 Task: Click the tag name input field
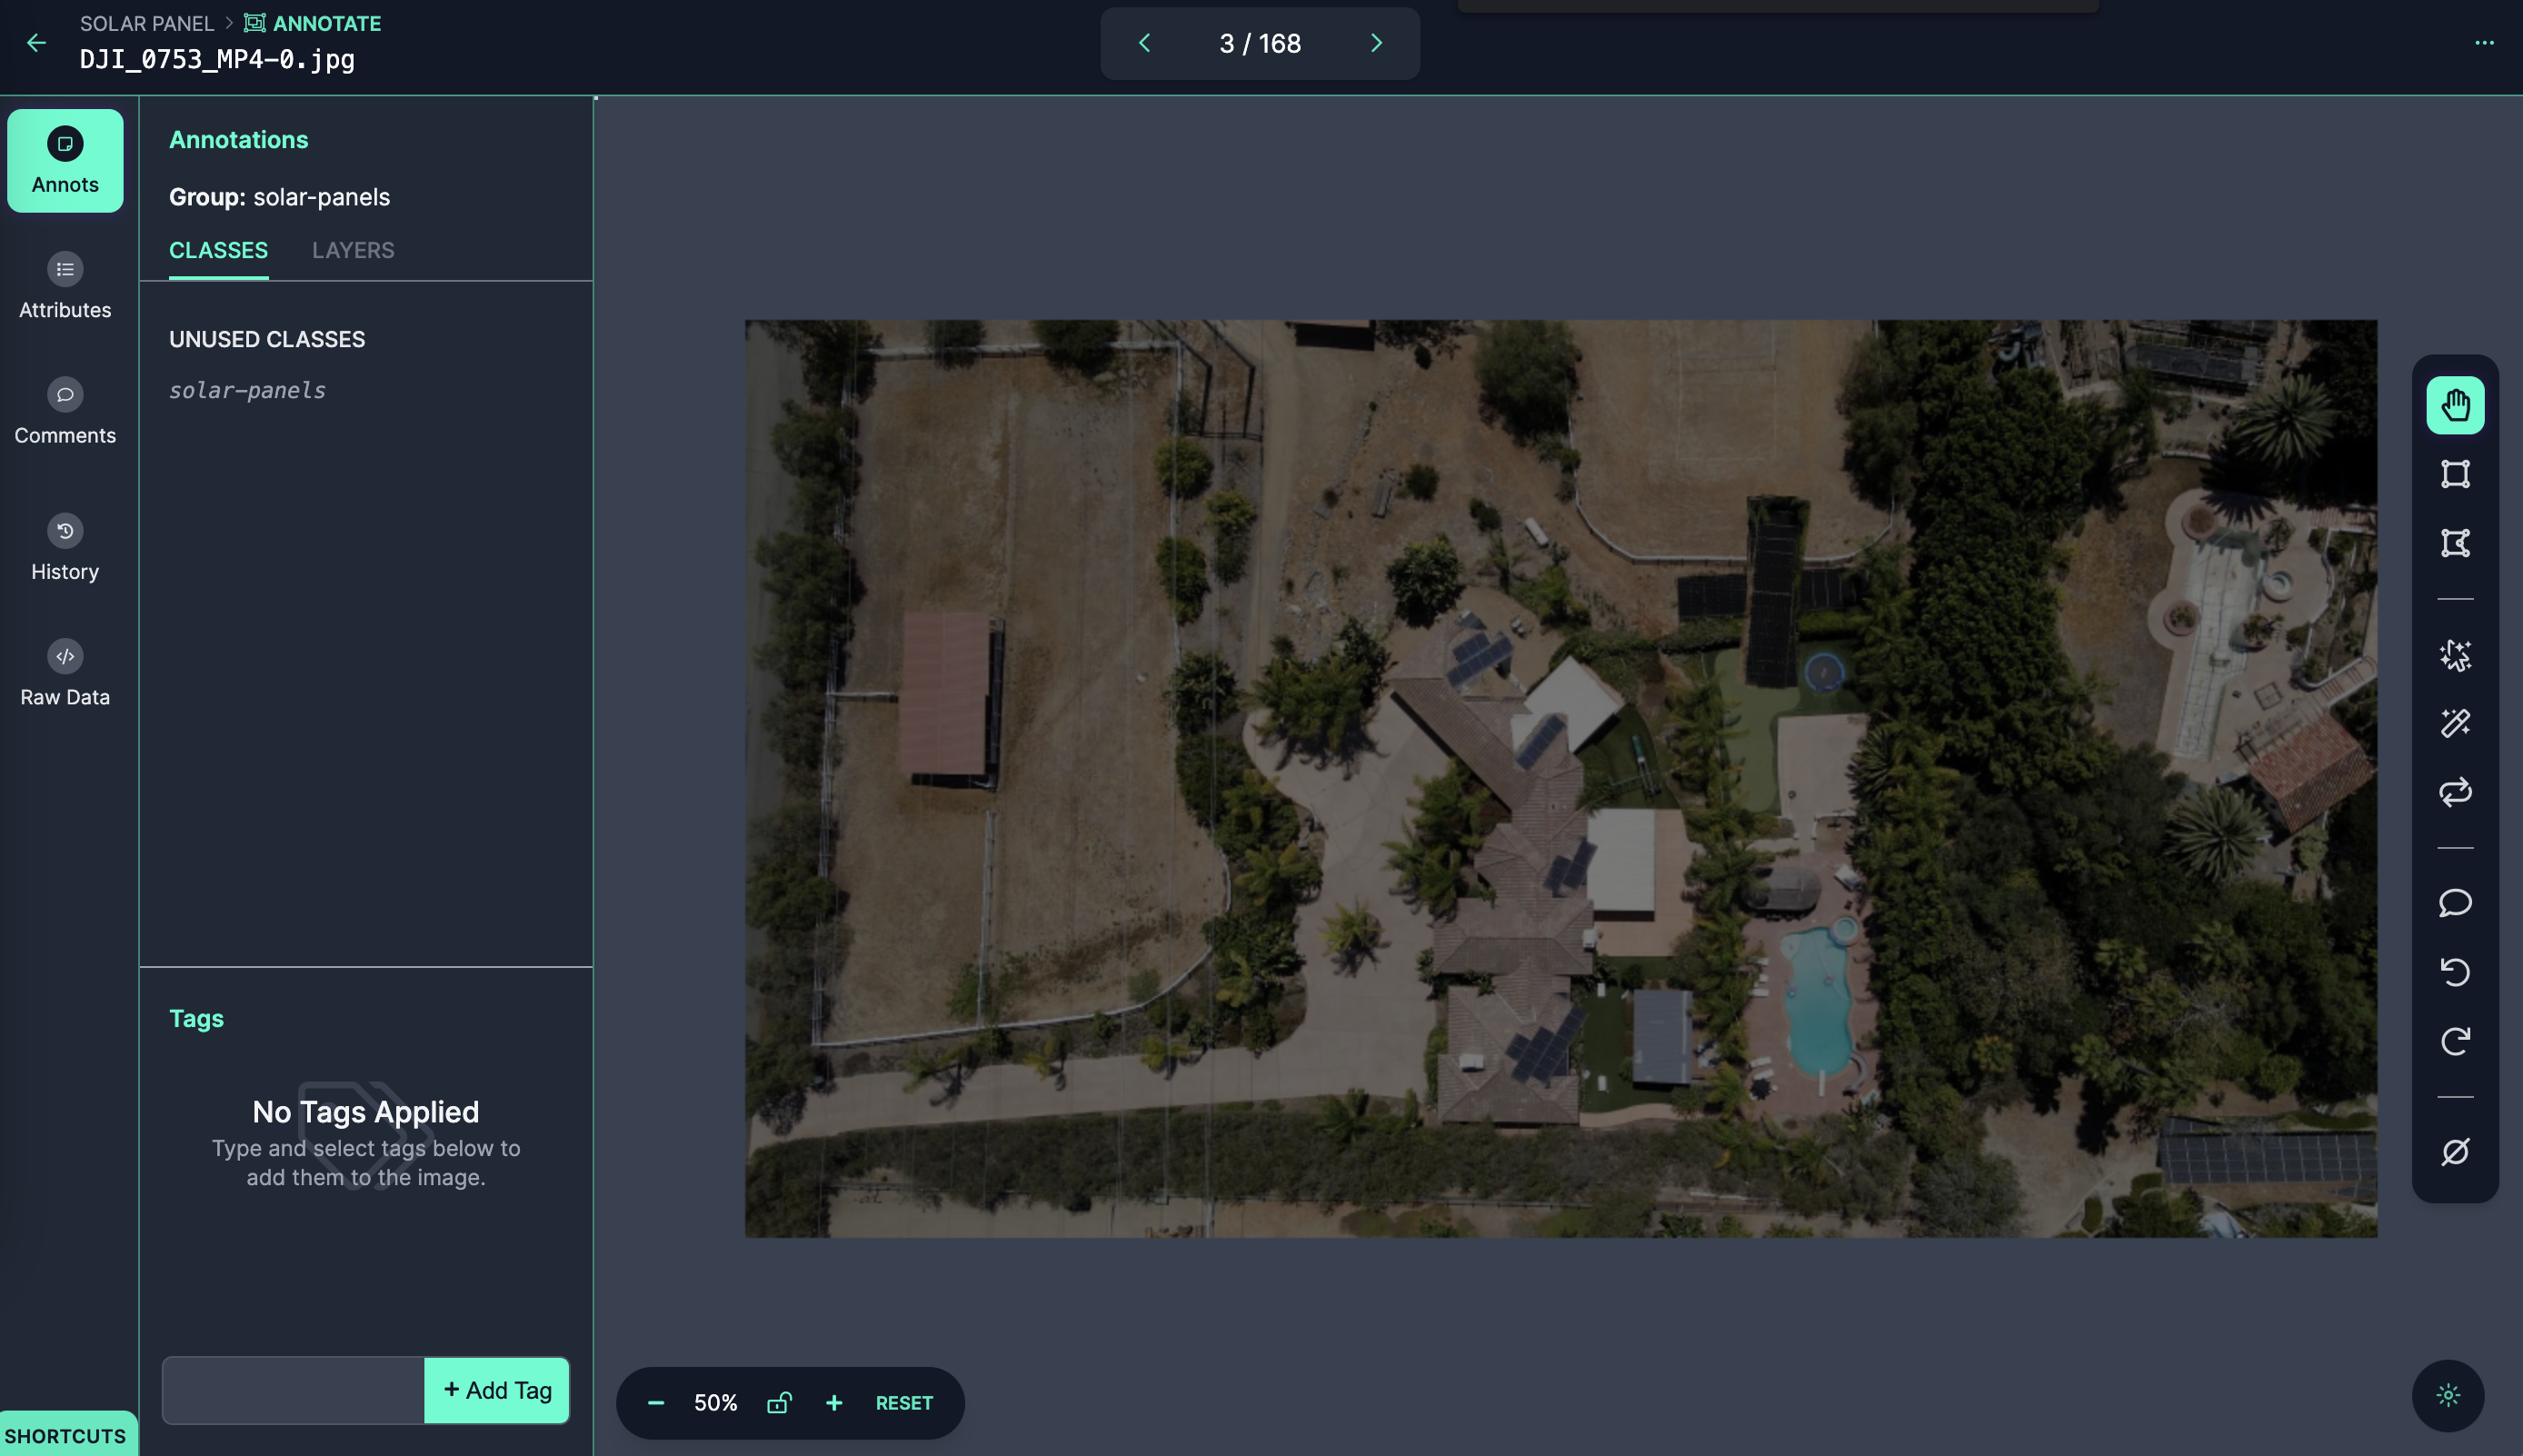[x=293, y=1390]
